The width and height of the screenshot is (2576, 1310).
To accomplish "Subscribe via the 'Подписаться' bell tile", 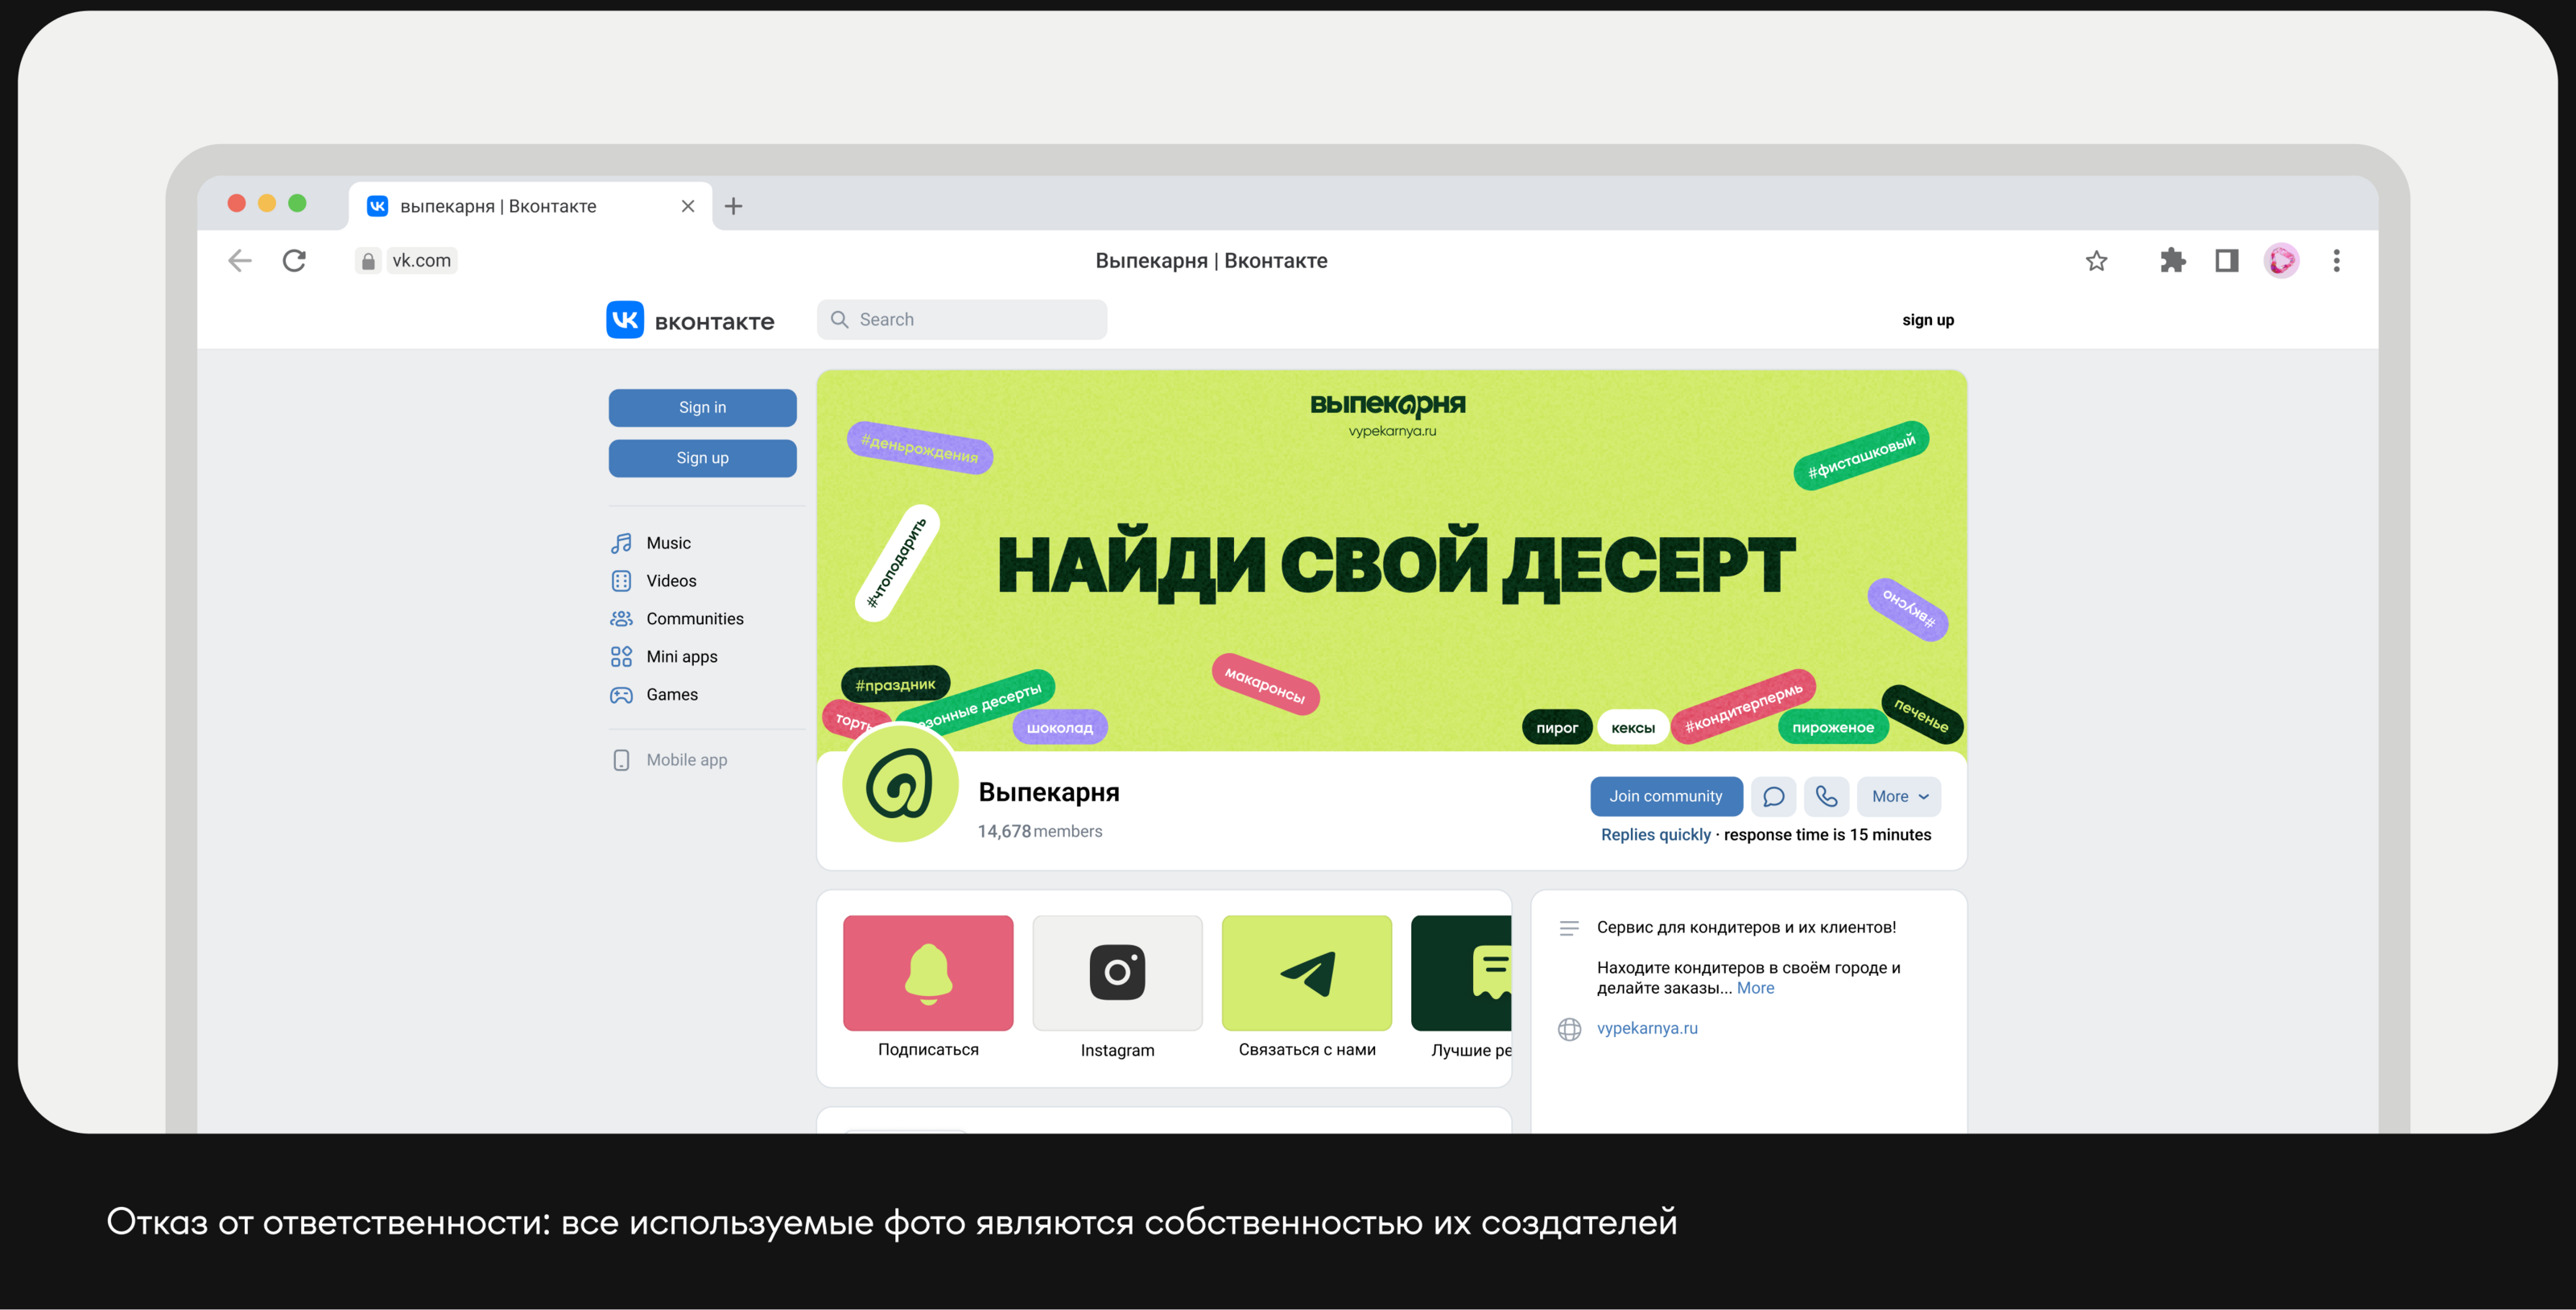I will click(x=927, y=972).
